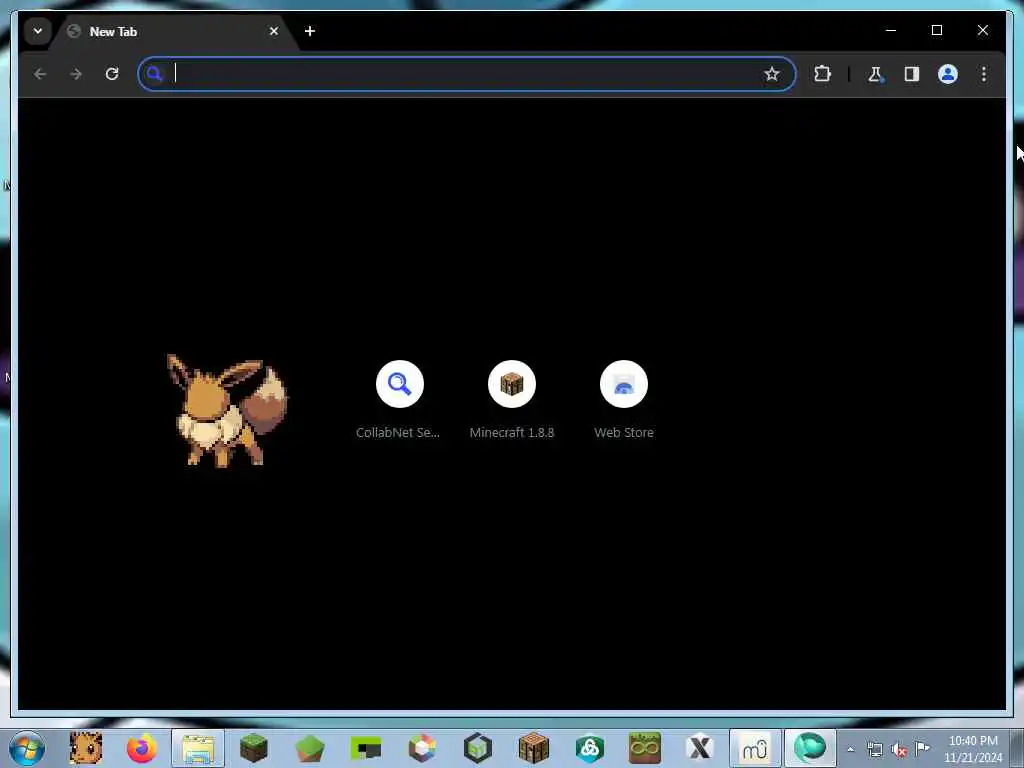Click the Web Store label text

pyautogui.click(x=624, y=432)
